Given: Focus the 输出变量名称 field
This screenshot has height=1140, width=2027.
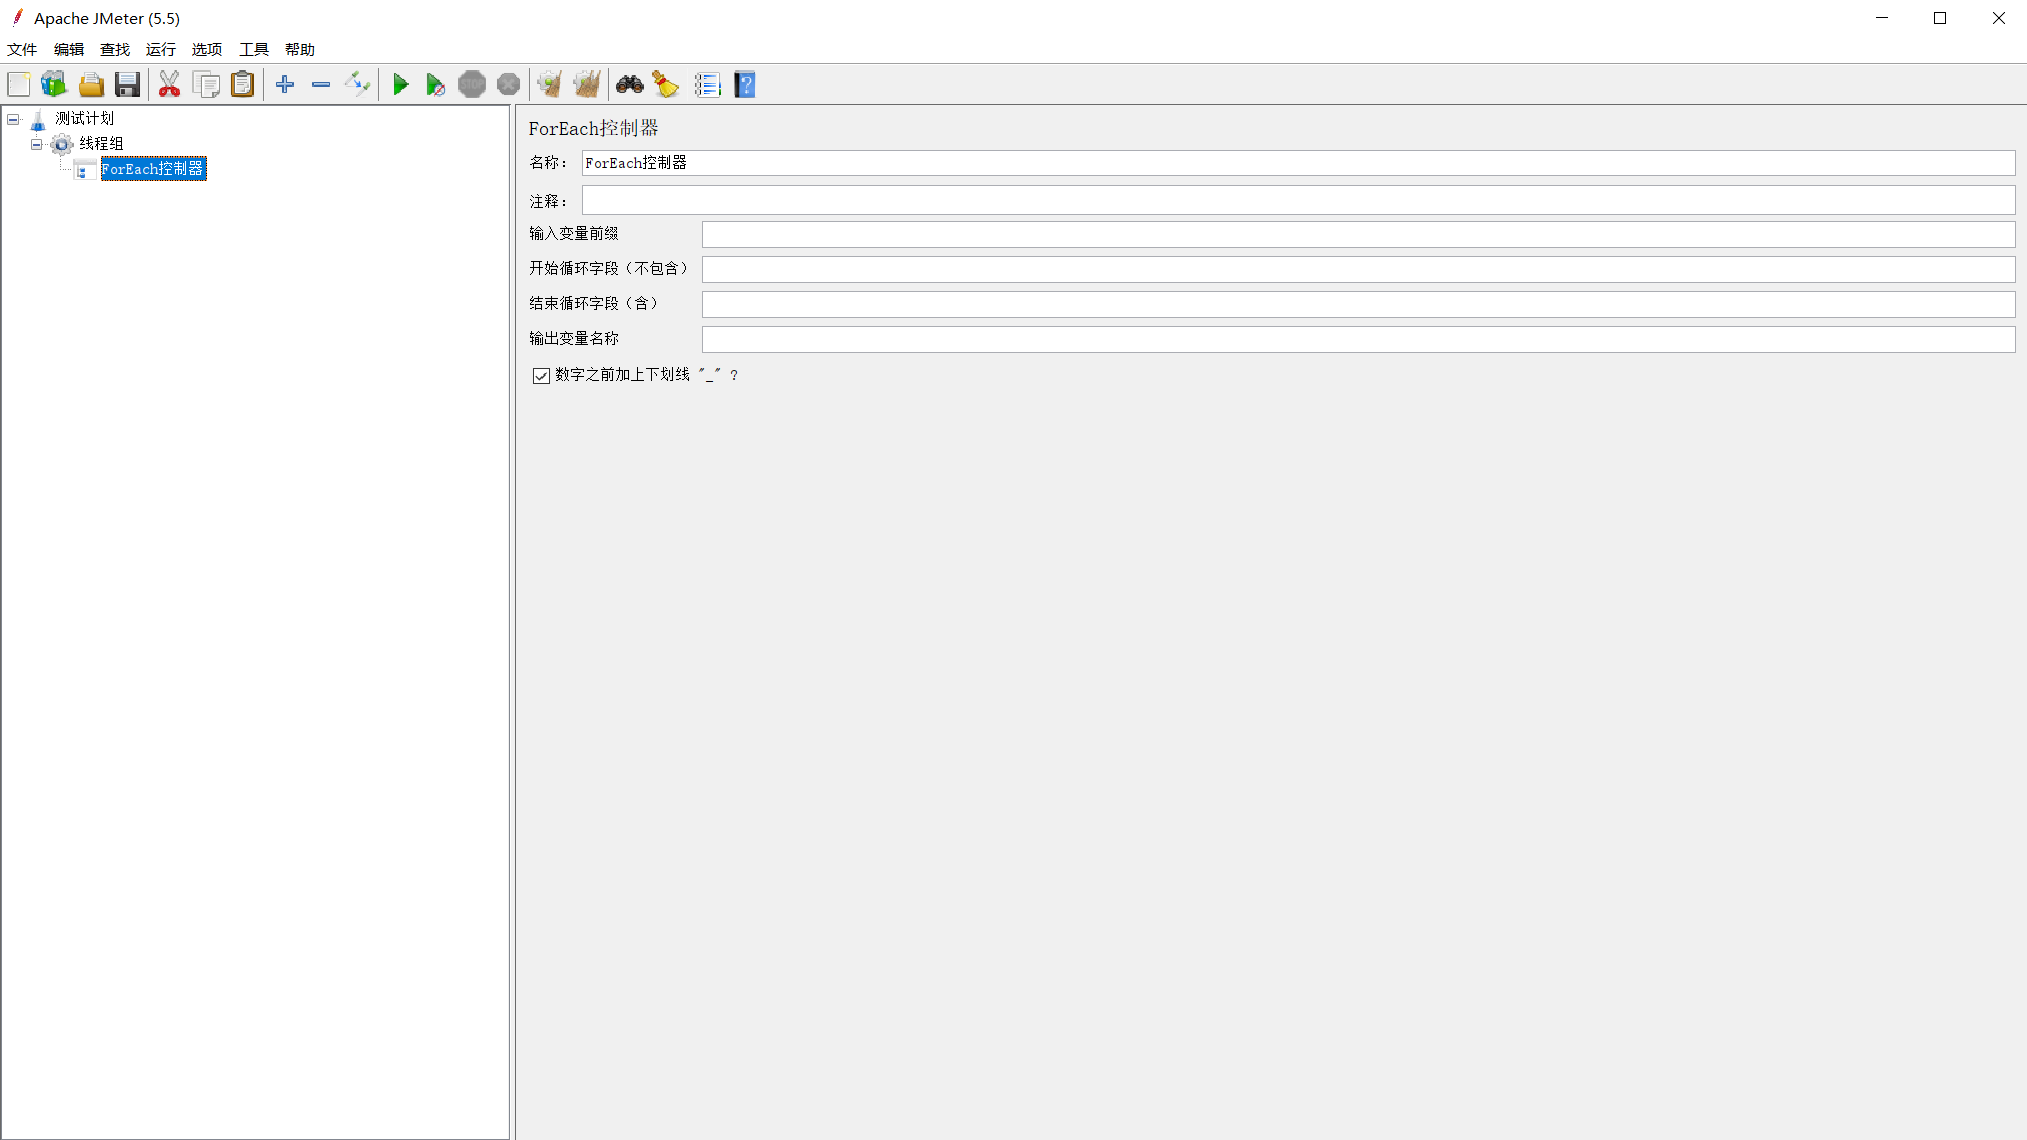Looking at the screenshot, I should (x=1358, y=339).
